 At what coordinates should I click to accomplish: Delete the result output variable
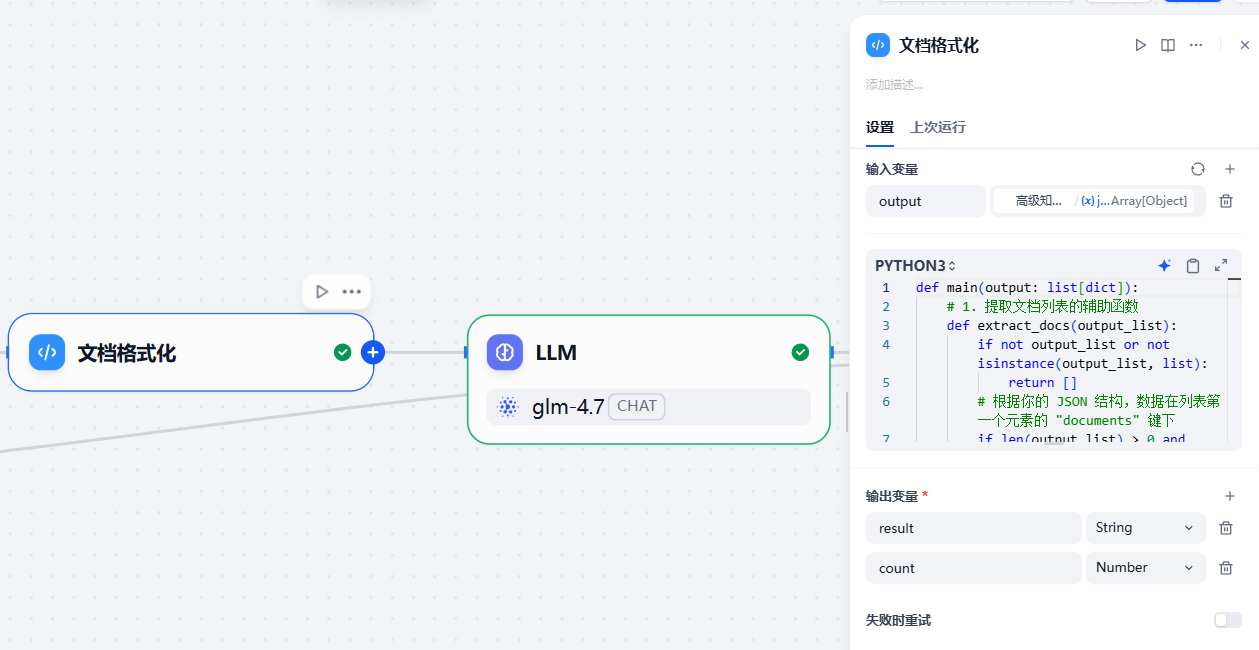click(1226, 528)
